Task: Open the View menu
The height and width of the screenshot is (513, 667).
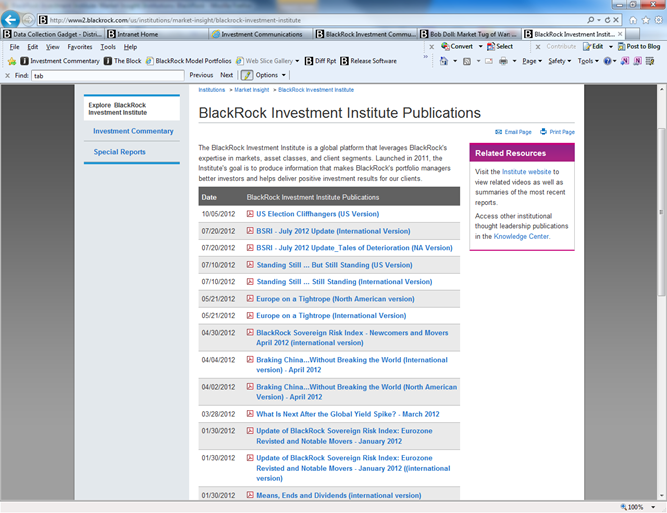Action: (53, 47)
